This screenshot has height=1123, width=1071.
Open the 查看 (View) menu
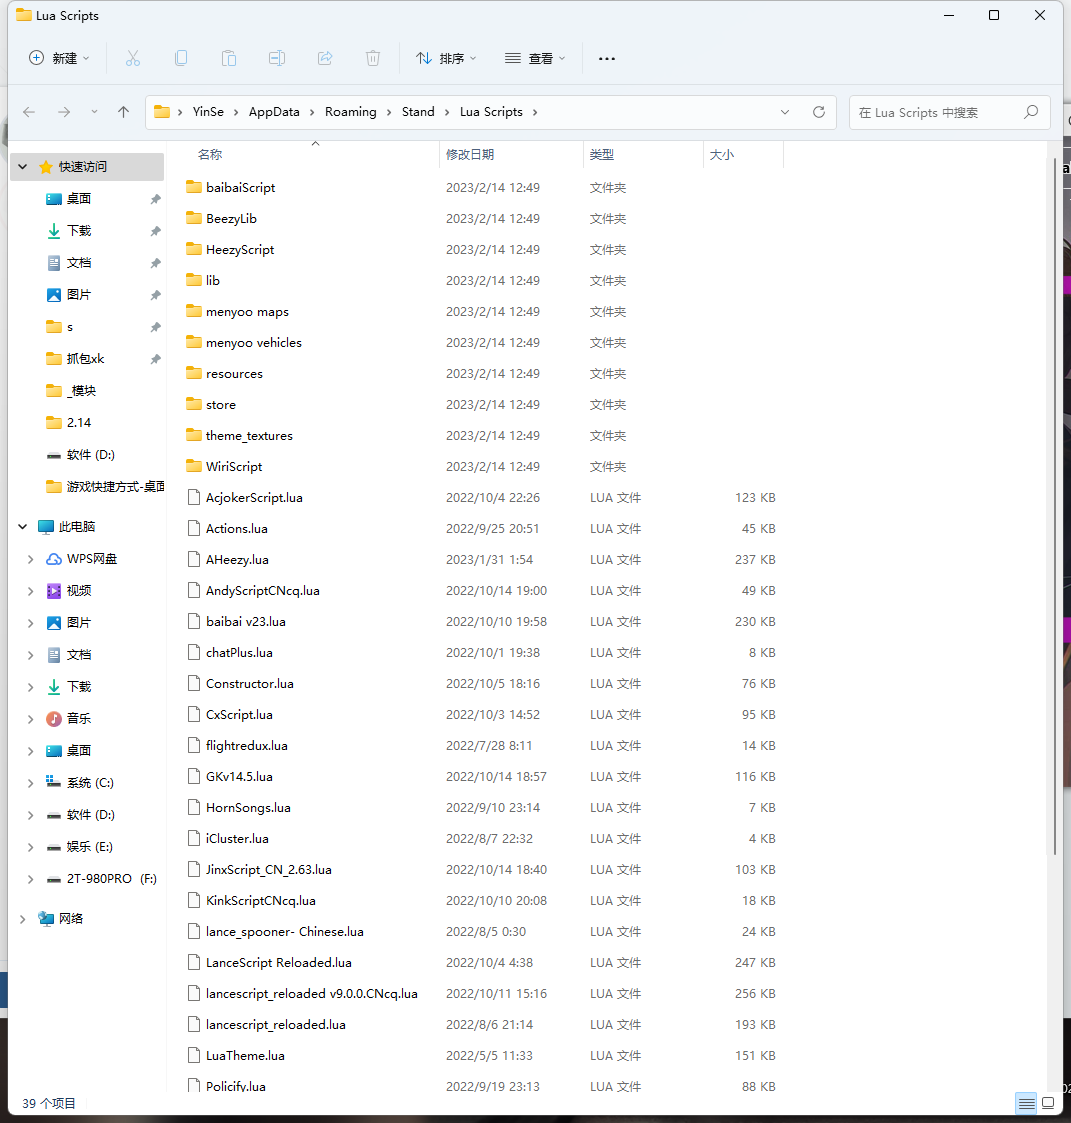[x=535, y=58]
